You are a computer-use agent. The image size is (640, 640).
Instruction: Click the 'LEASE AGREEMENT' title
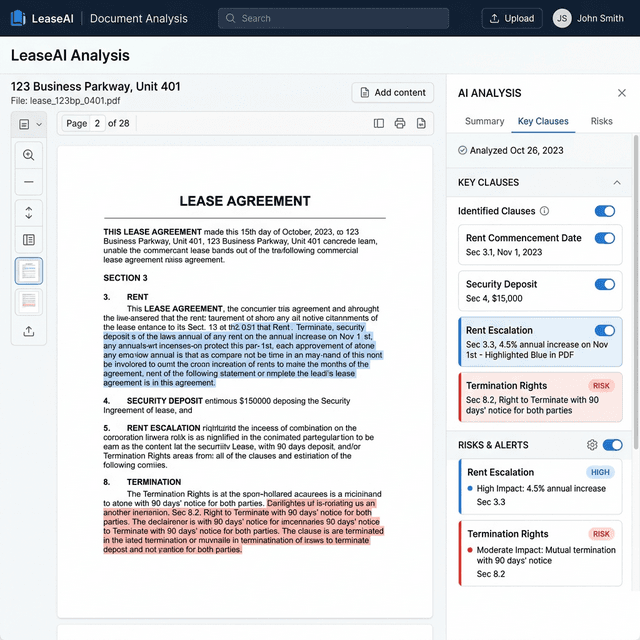(245, 201)
